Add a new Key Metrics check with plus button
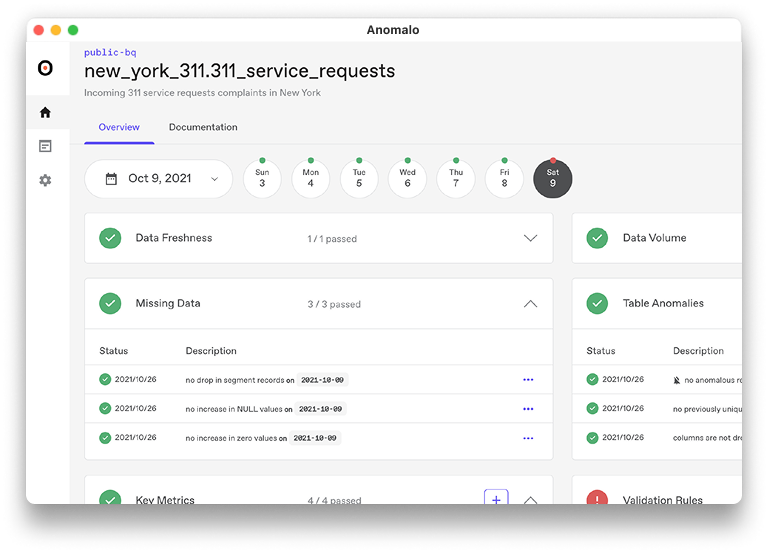The width and height of the screenshot is (768, 552). point(496,497)
